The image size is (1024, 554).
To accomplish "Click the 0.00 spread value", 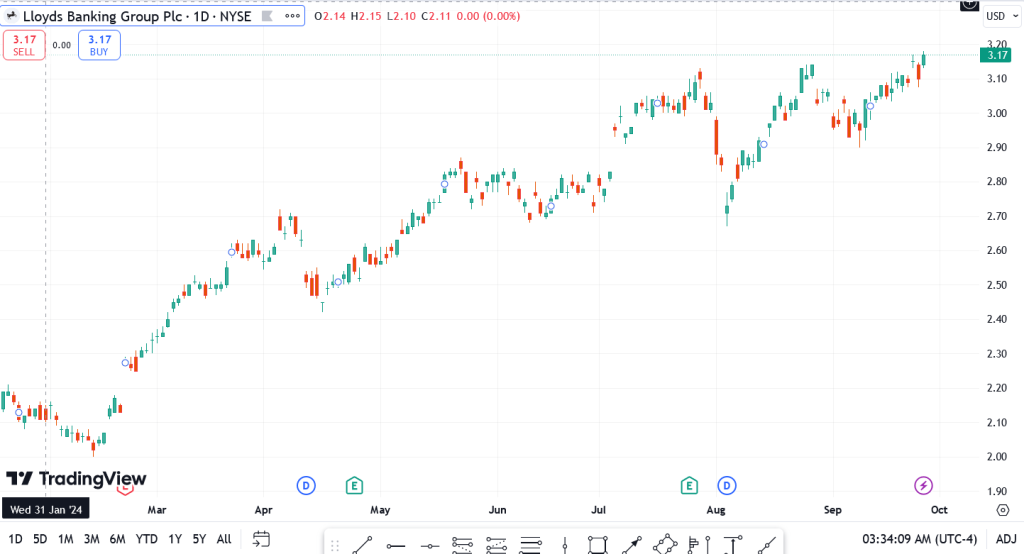I will (x=61, y=45).
